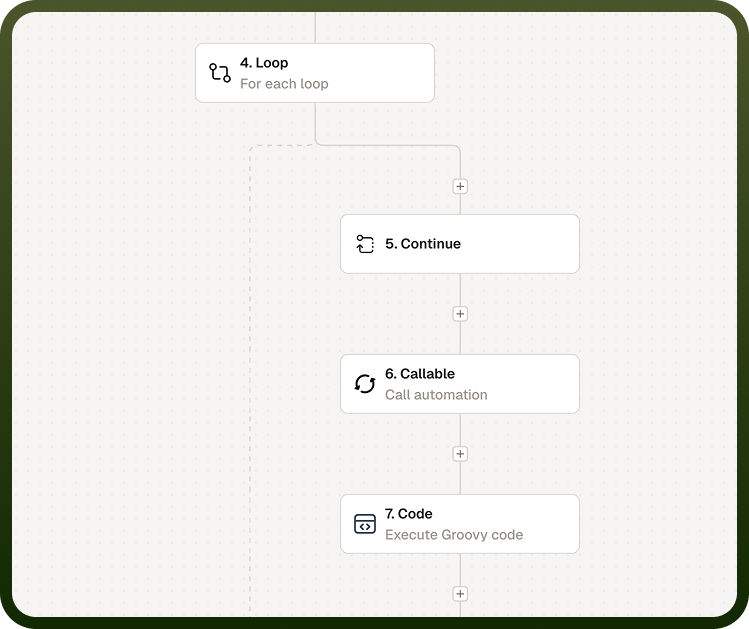Click the Continue step loop-arrow icon
The height and width of the screenshot is (629, 749).
tap(365, 244)
